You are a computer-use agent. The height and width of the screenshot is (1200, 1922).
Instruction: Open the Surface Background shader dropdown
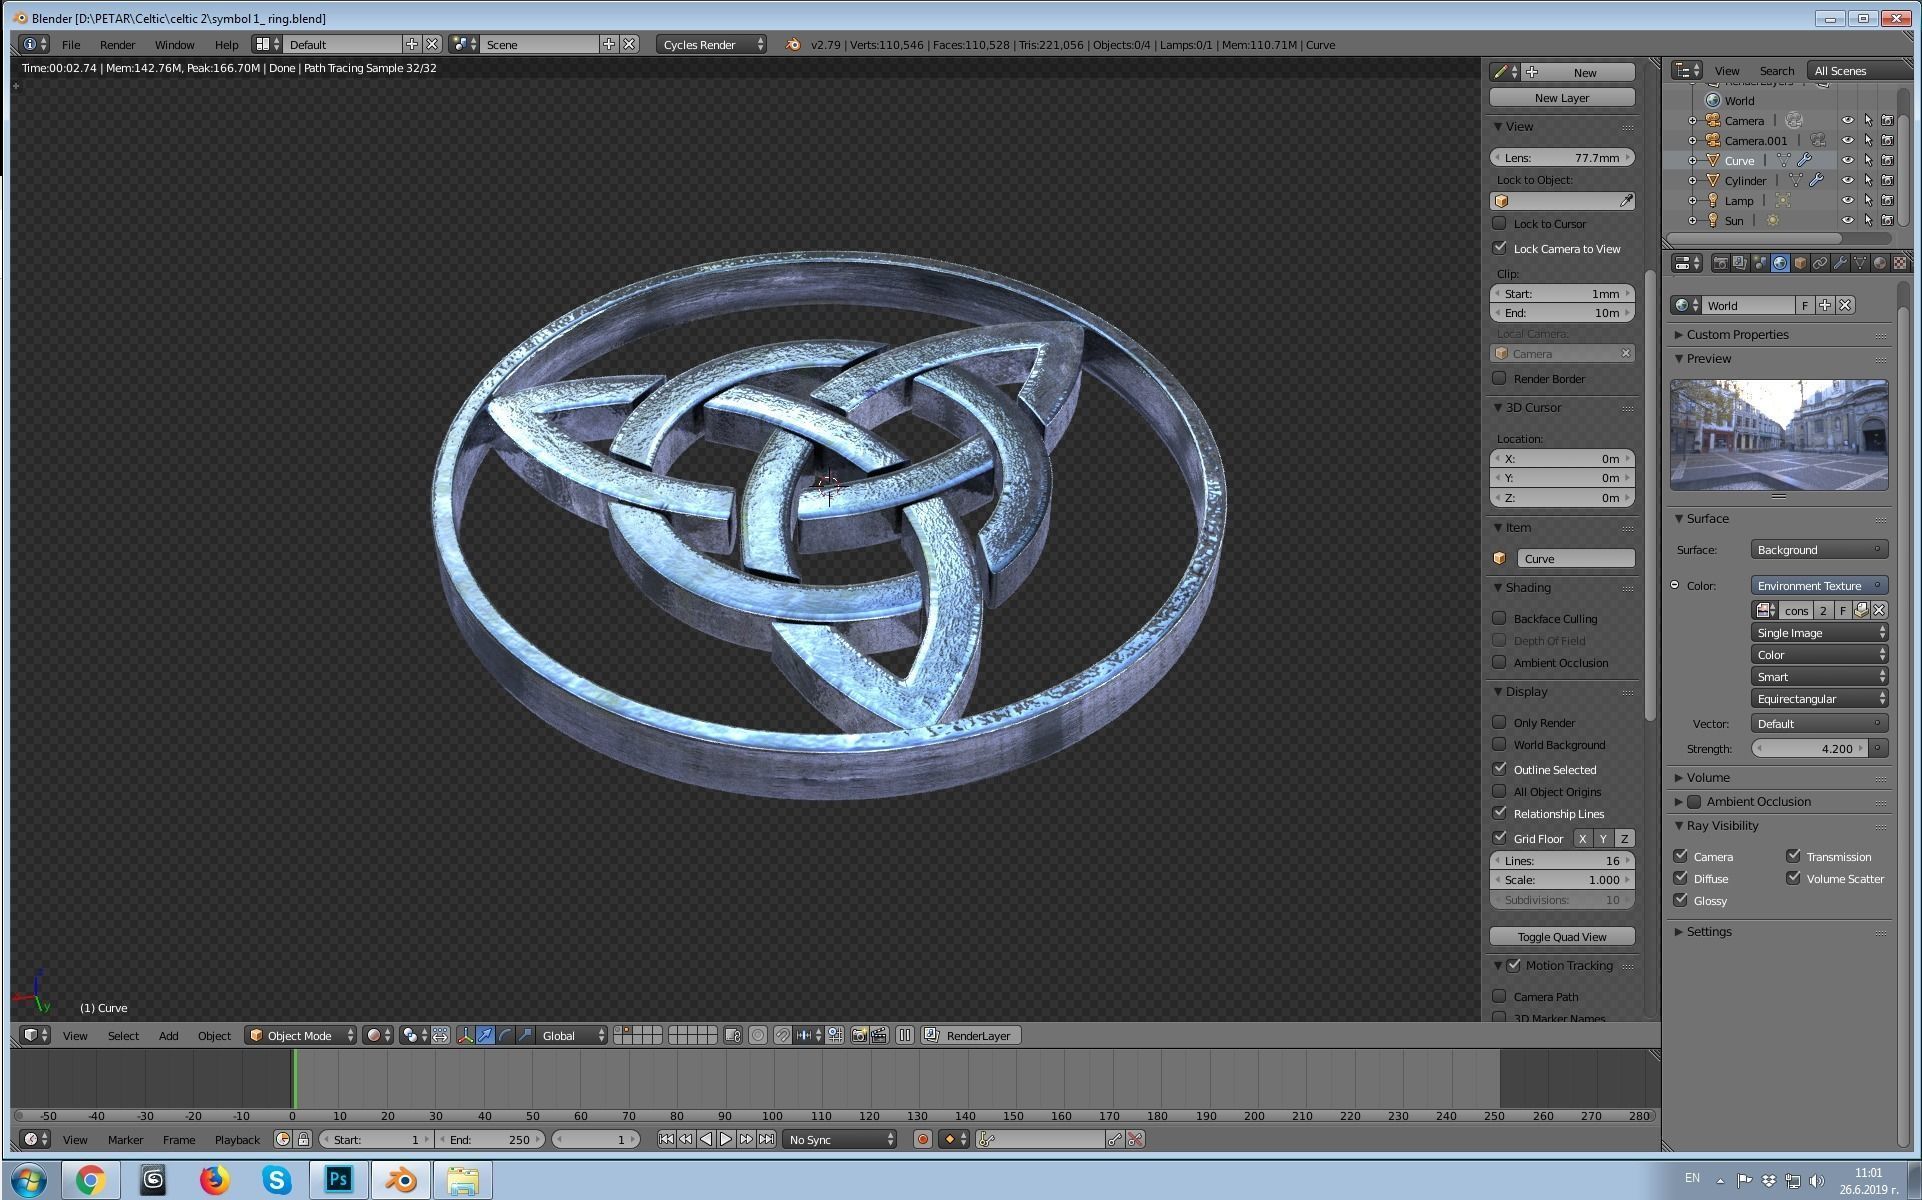pos(1819,550)
